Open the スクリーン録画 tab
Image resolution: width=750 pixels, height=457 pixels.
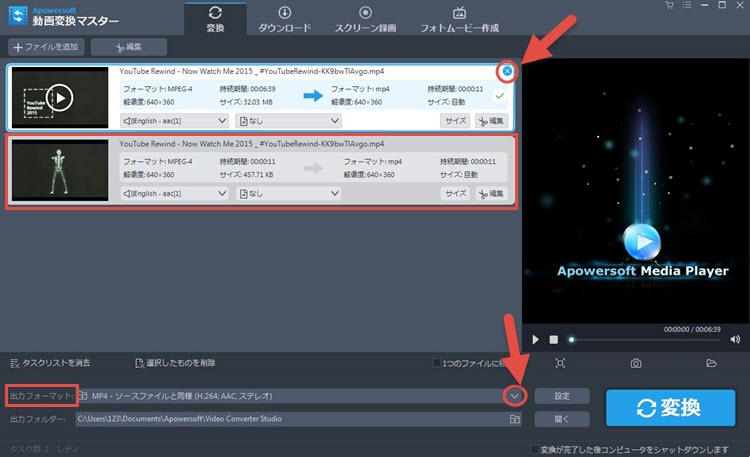(x=365, y=19)
